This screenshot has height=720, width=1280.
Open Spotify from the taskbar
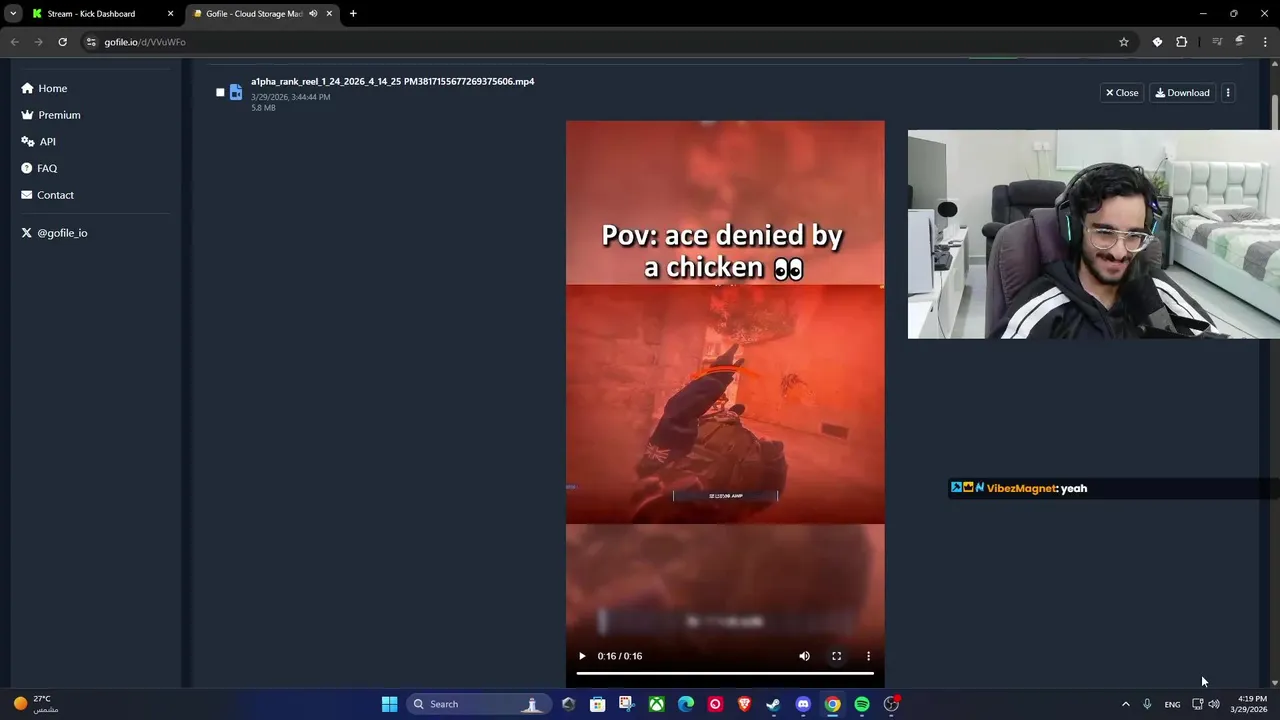[x=862, y=704]
